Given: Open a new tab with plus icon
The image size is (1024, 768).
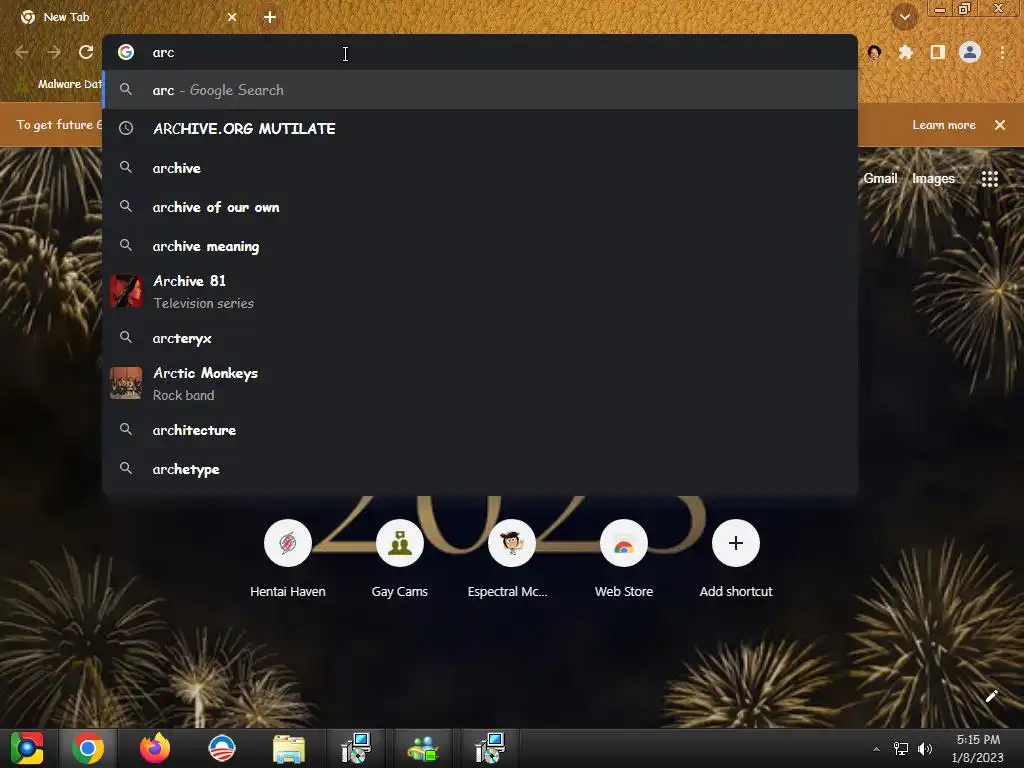Looking at the screenshot, I should coord(270,17).
